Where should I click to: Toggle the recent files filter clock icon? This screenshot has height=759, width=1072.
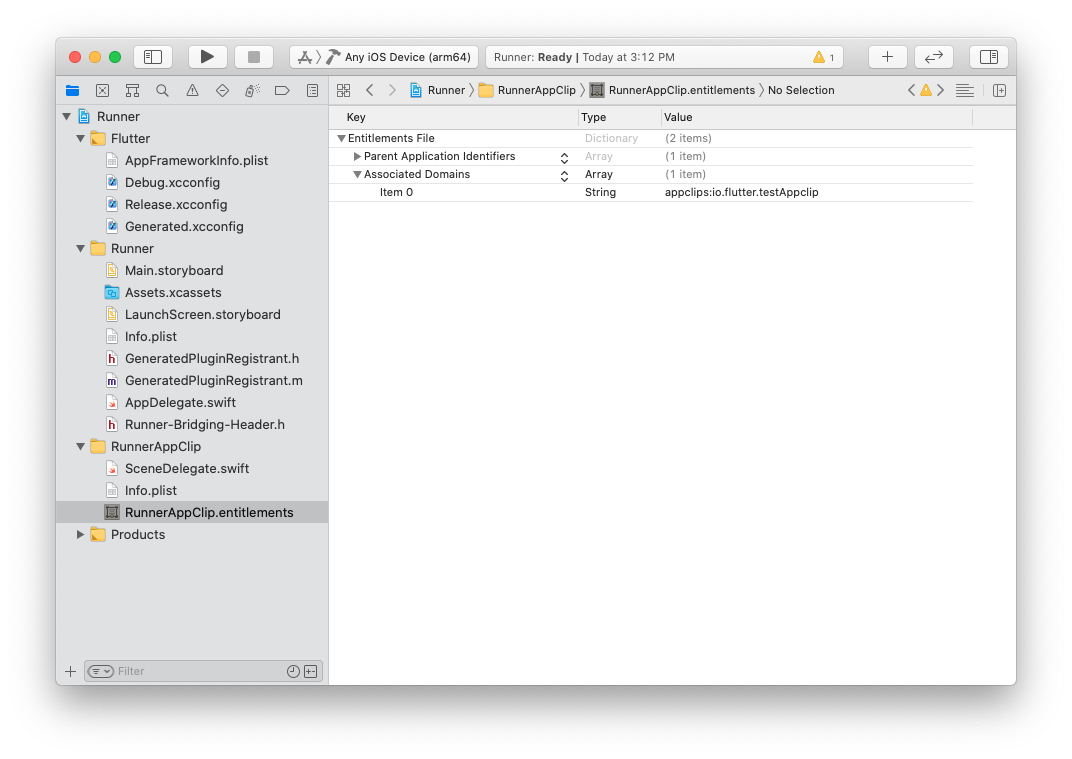click(293, 671)
